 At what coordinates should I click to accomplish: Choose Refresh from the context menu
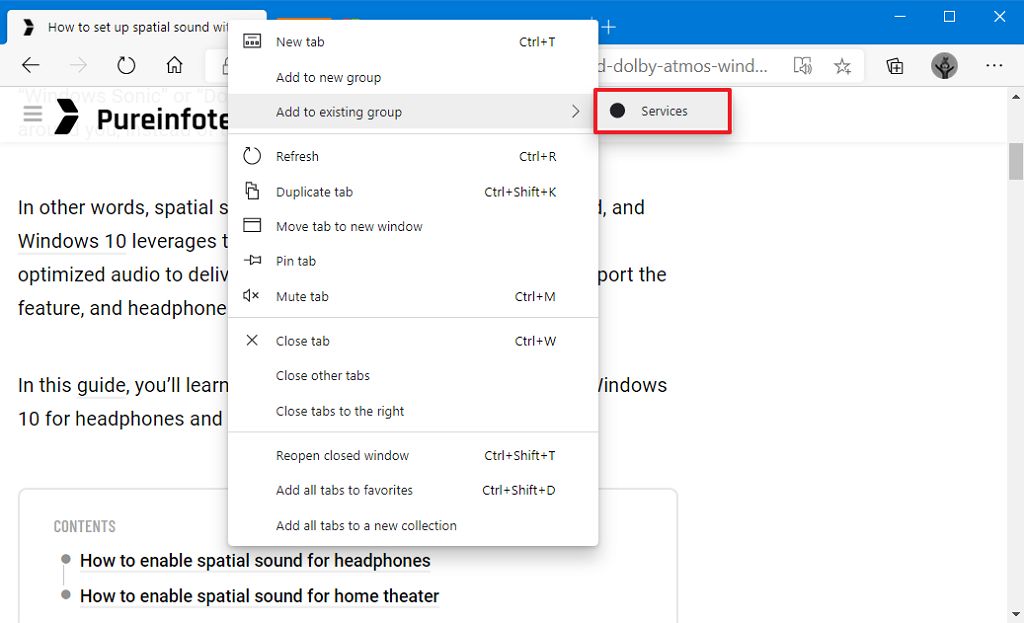coord(413,156)
